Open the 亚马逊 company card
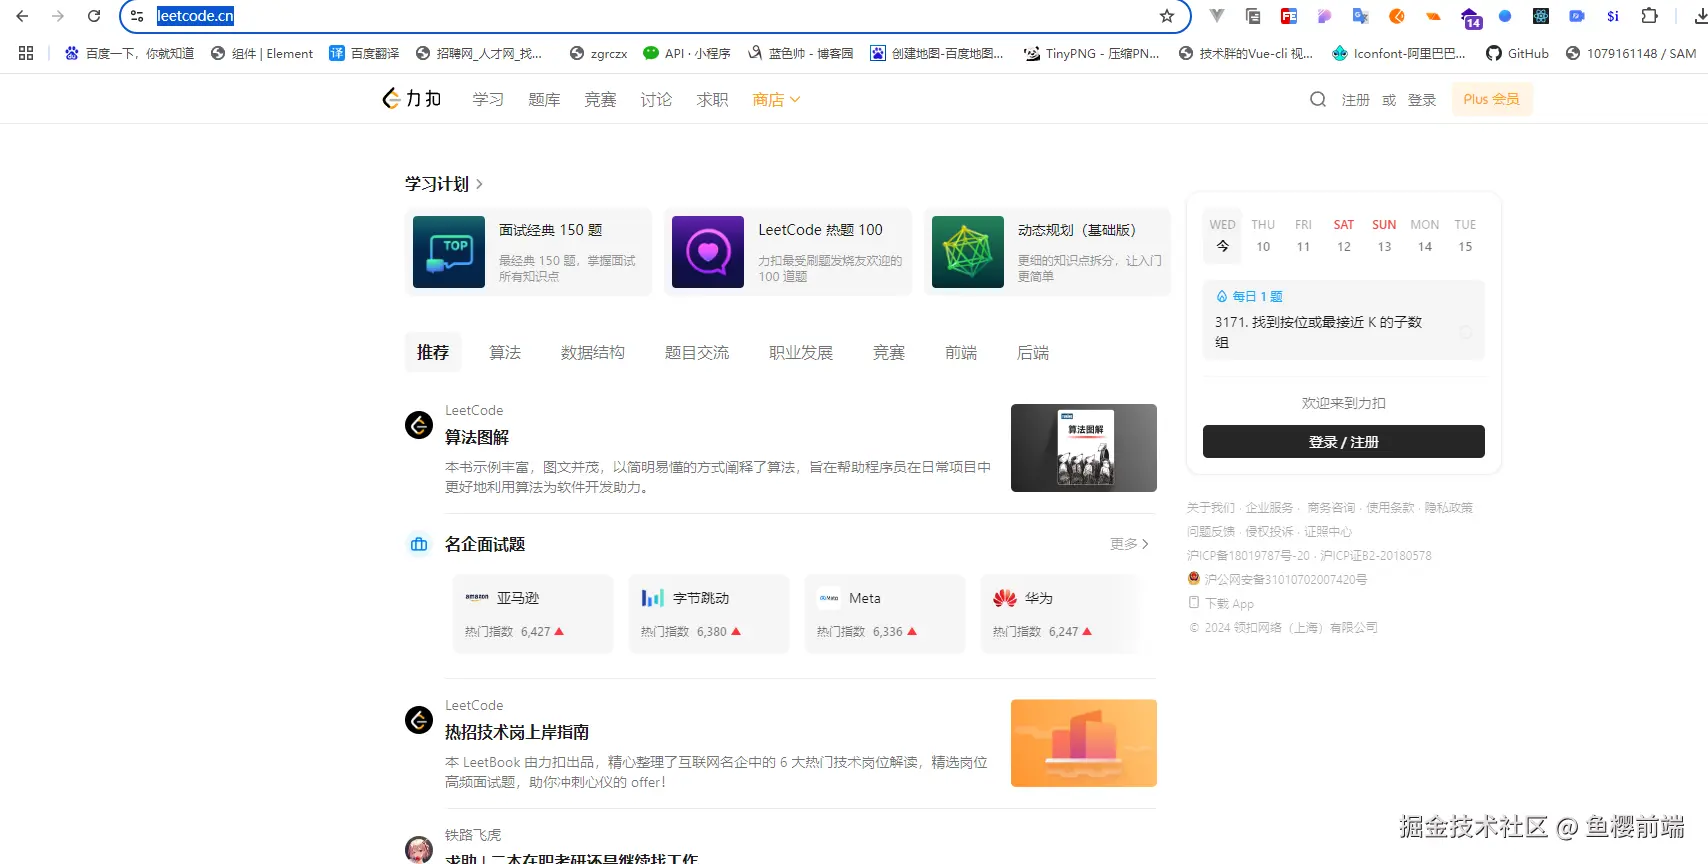This screenshot has height=864, width=1708. [x=533, y=614]
